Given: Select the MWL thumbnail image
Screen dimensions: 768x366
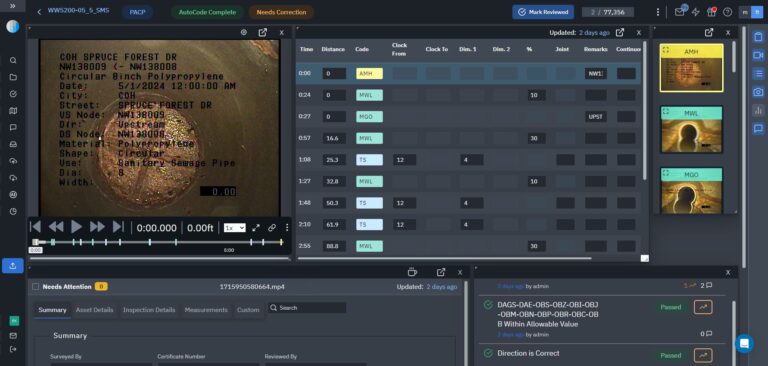Looking at the screenshot, I should 691,130.
